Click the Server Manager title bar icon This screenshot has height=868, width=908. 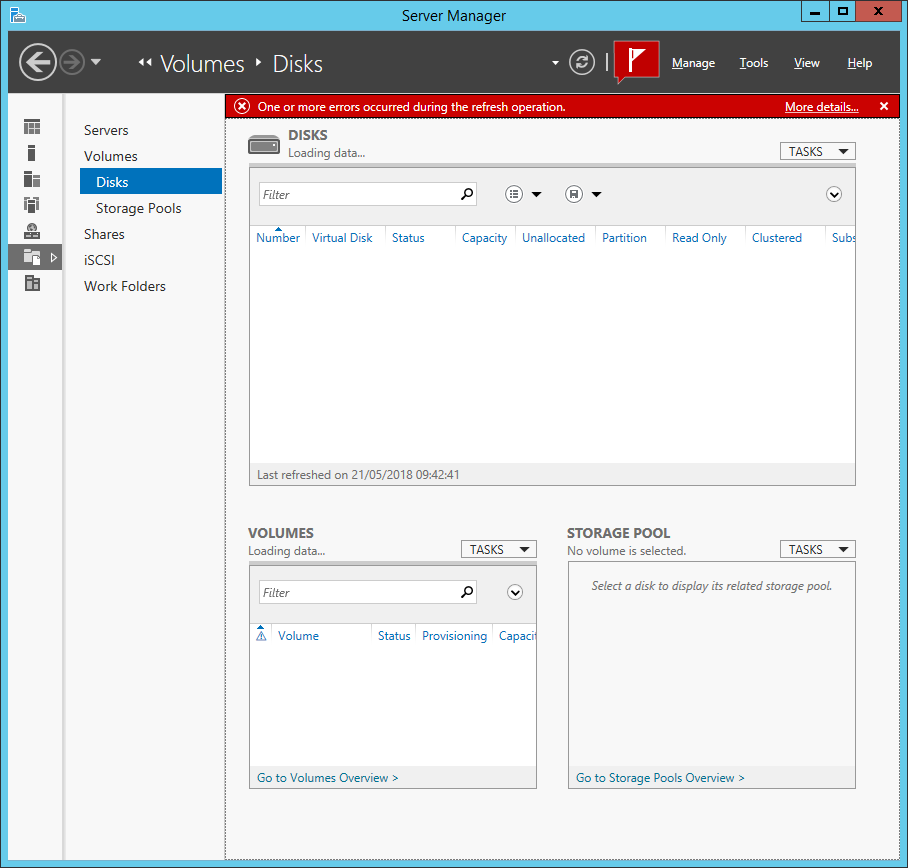pyautogui.click(x=18, y=15)
